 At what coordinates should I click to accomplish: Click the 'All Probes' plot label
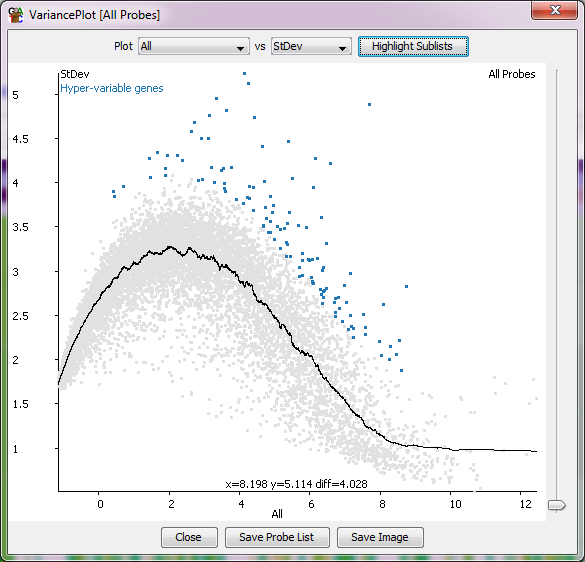[x=512, y=74]
